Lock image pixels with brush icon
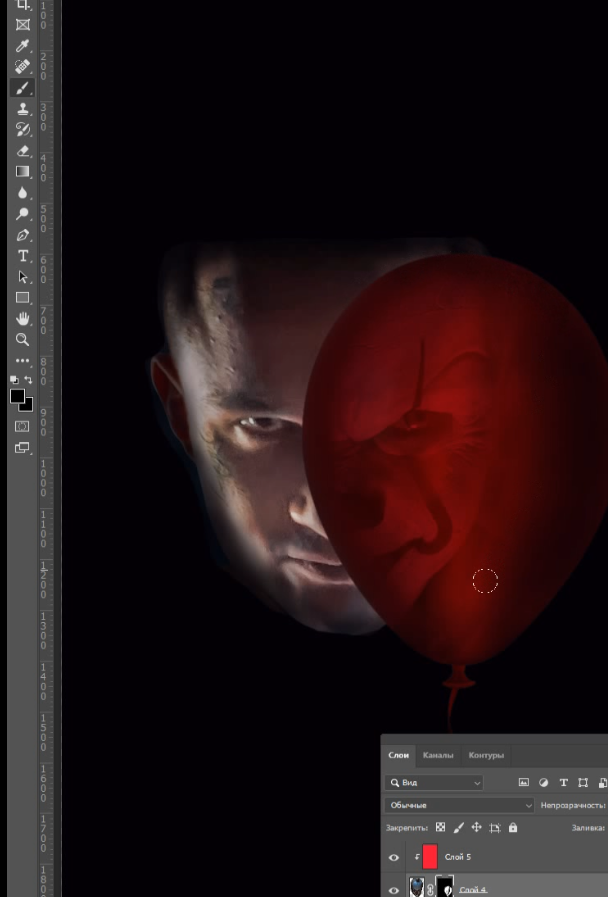Viewport: 608px width, 897px height. [x=459, y=827]
